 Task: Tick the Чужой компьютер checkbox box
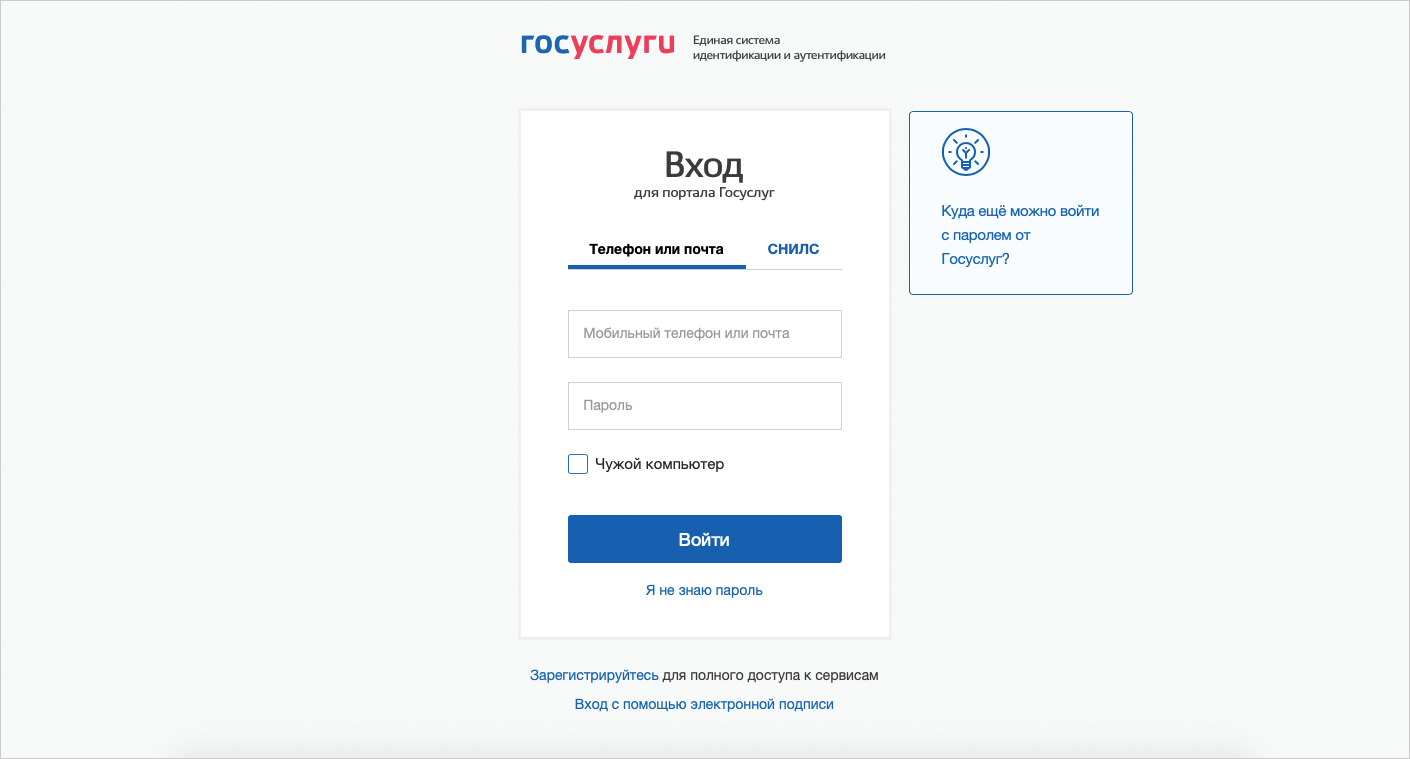578,464
